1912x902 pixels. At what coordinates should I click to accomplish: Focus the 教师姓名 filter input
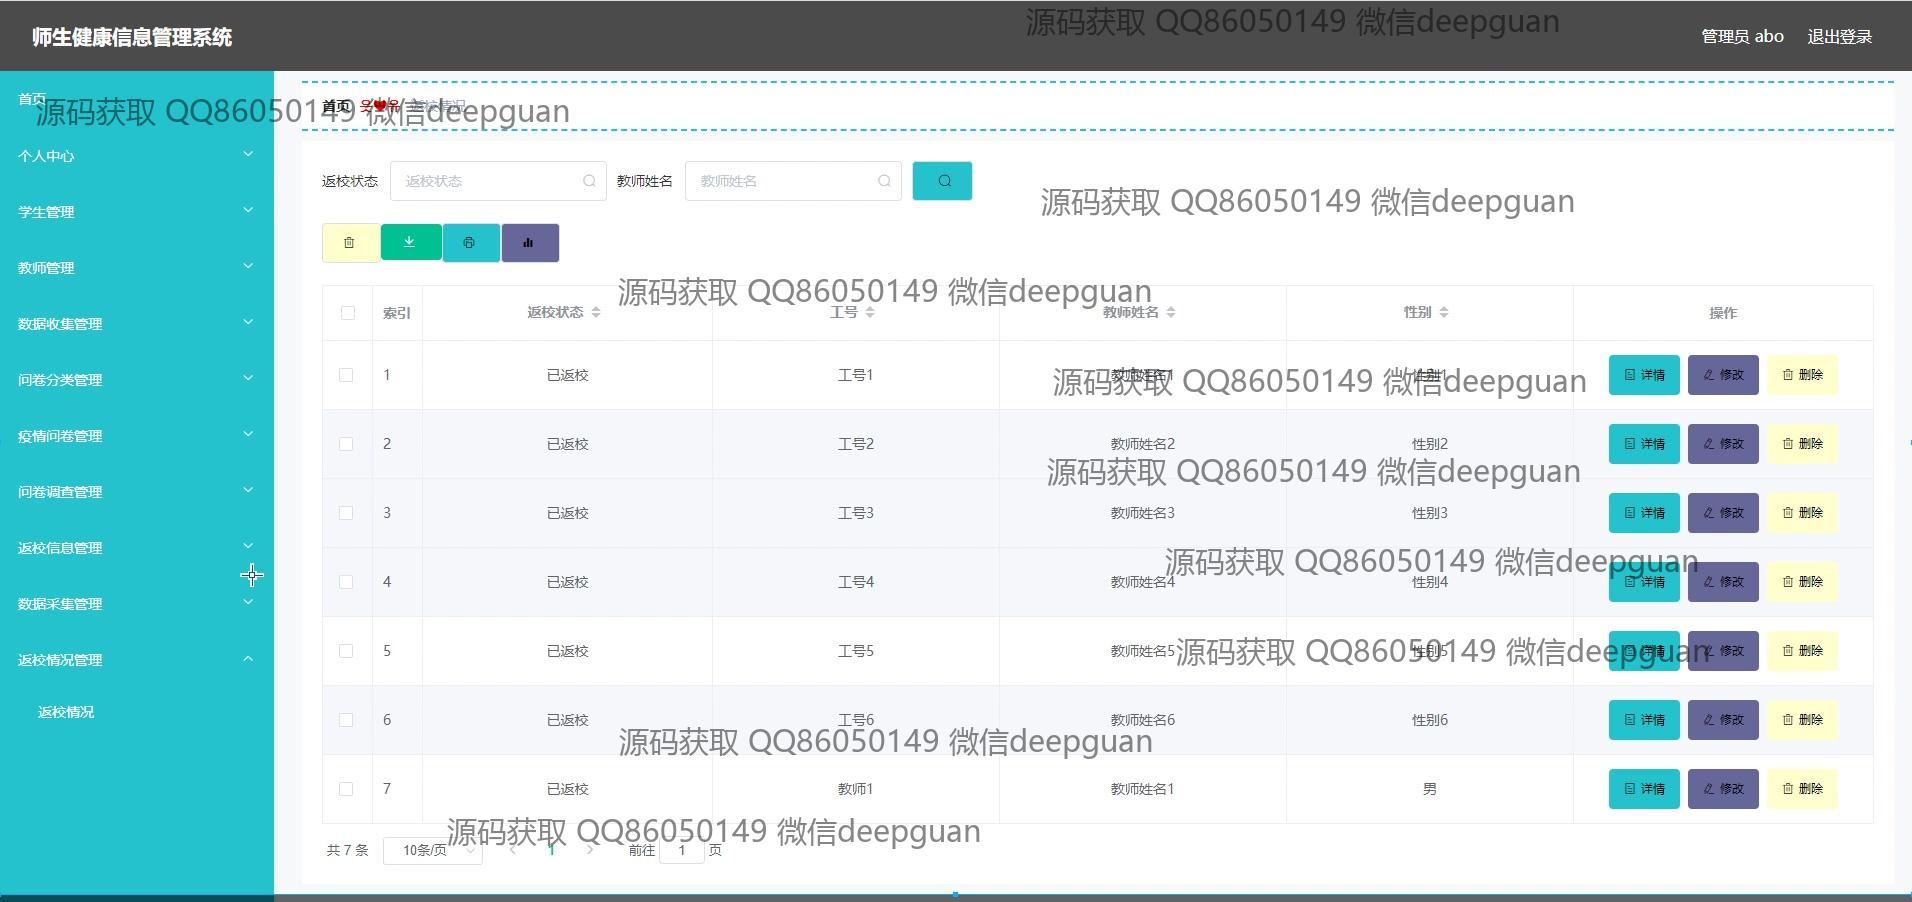(793, 181)
